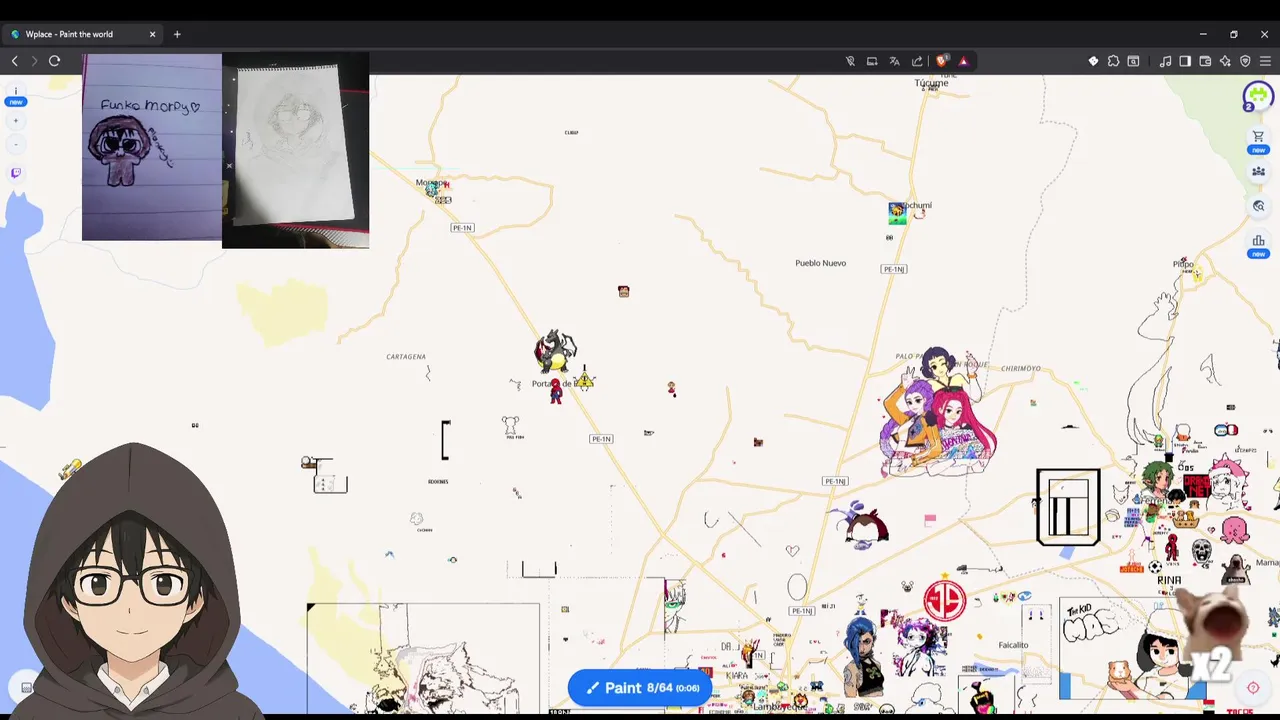Click the install app icon in address bar
Image resolution: width=1280 pixels, height=720 pixels.
click(x=872, y=61)
